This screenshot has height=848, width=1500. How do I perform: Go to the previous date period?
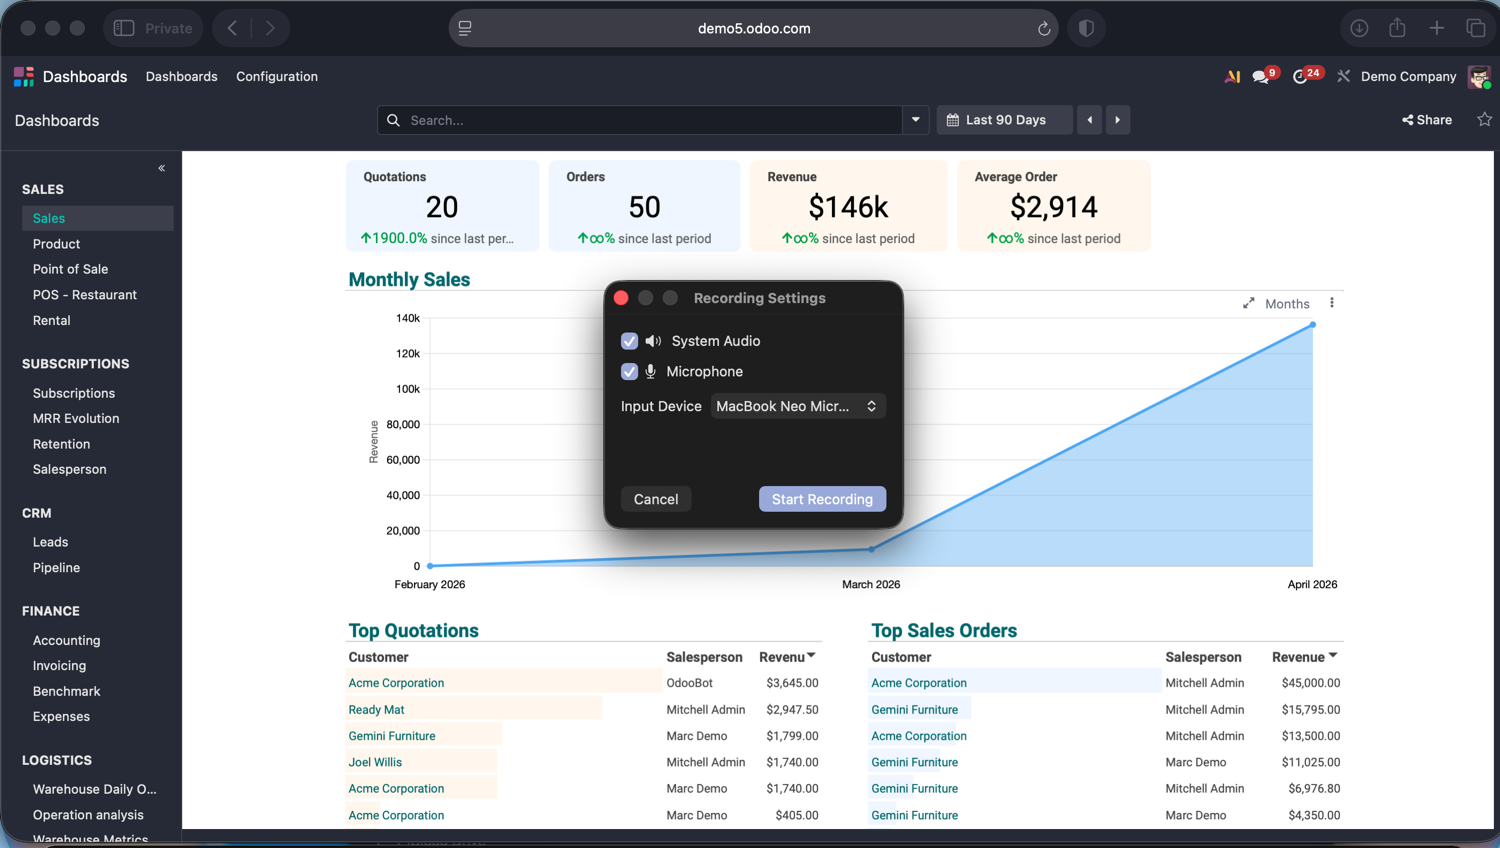tap(1090, 120)
